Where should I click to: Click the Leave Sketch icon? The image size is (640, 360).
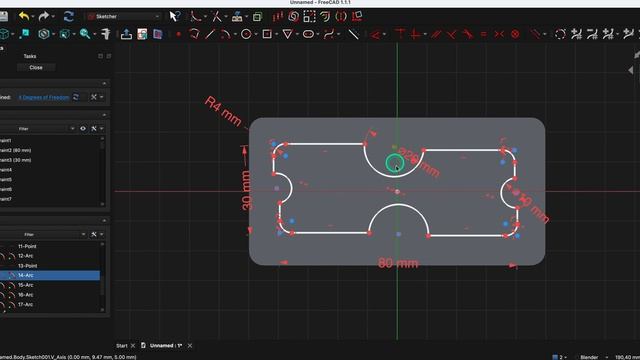[126, 34]
